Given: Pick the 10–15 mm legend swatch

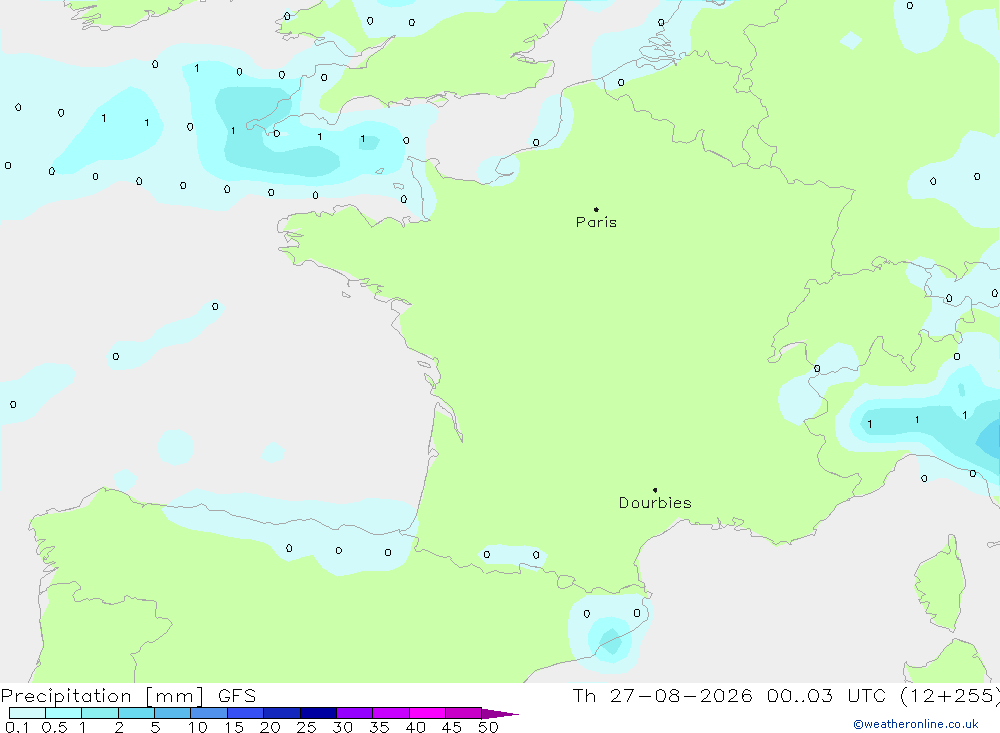Looking at the screenshot, I should point(209,713).
